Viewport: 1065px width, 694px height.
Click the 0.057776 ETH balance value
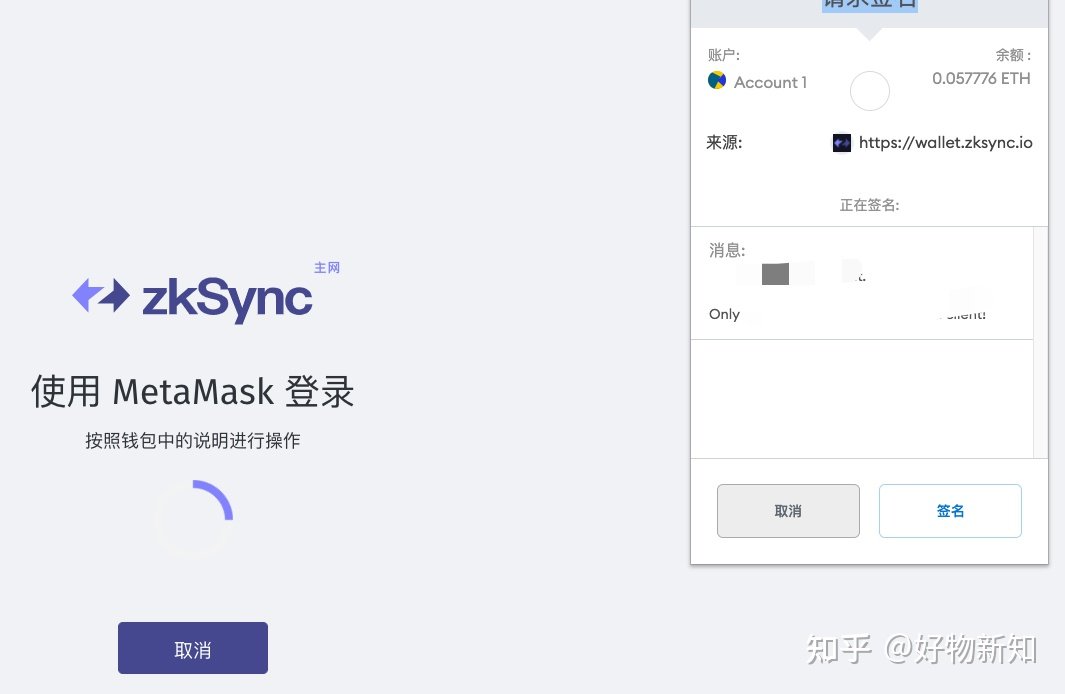pos(981,78)
